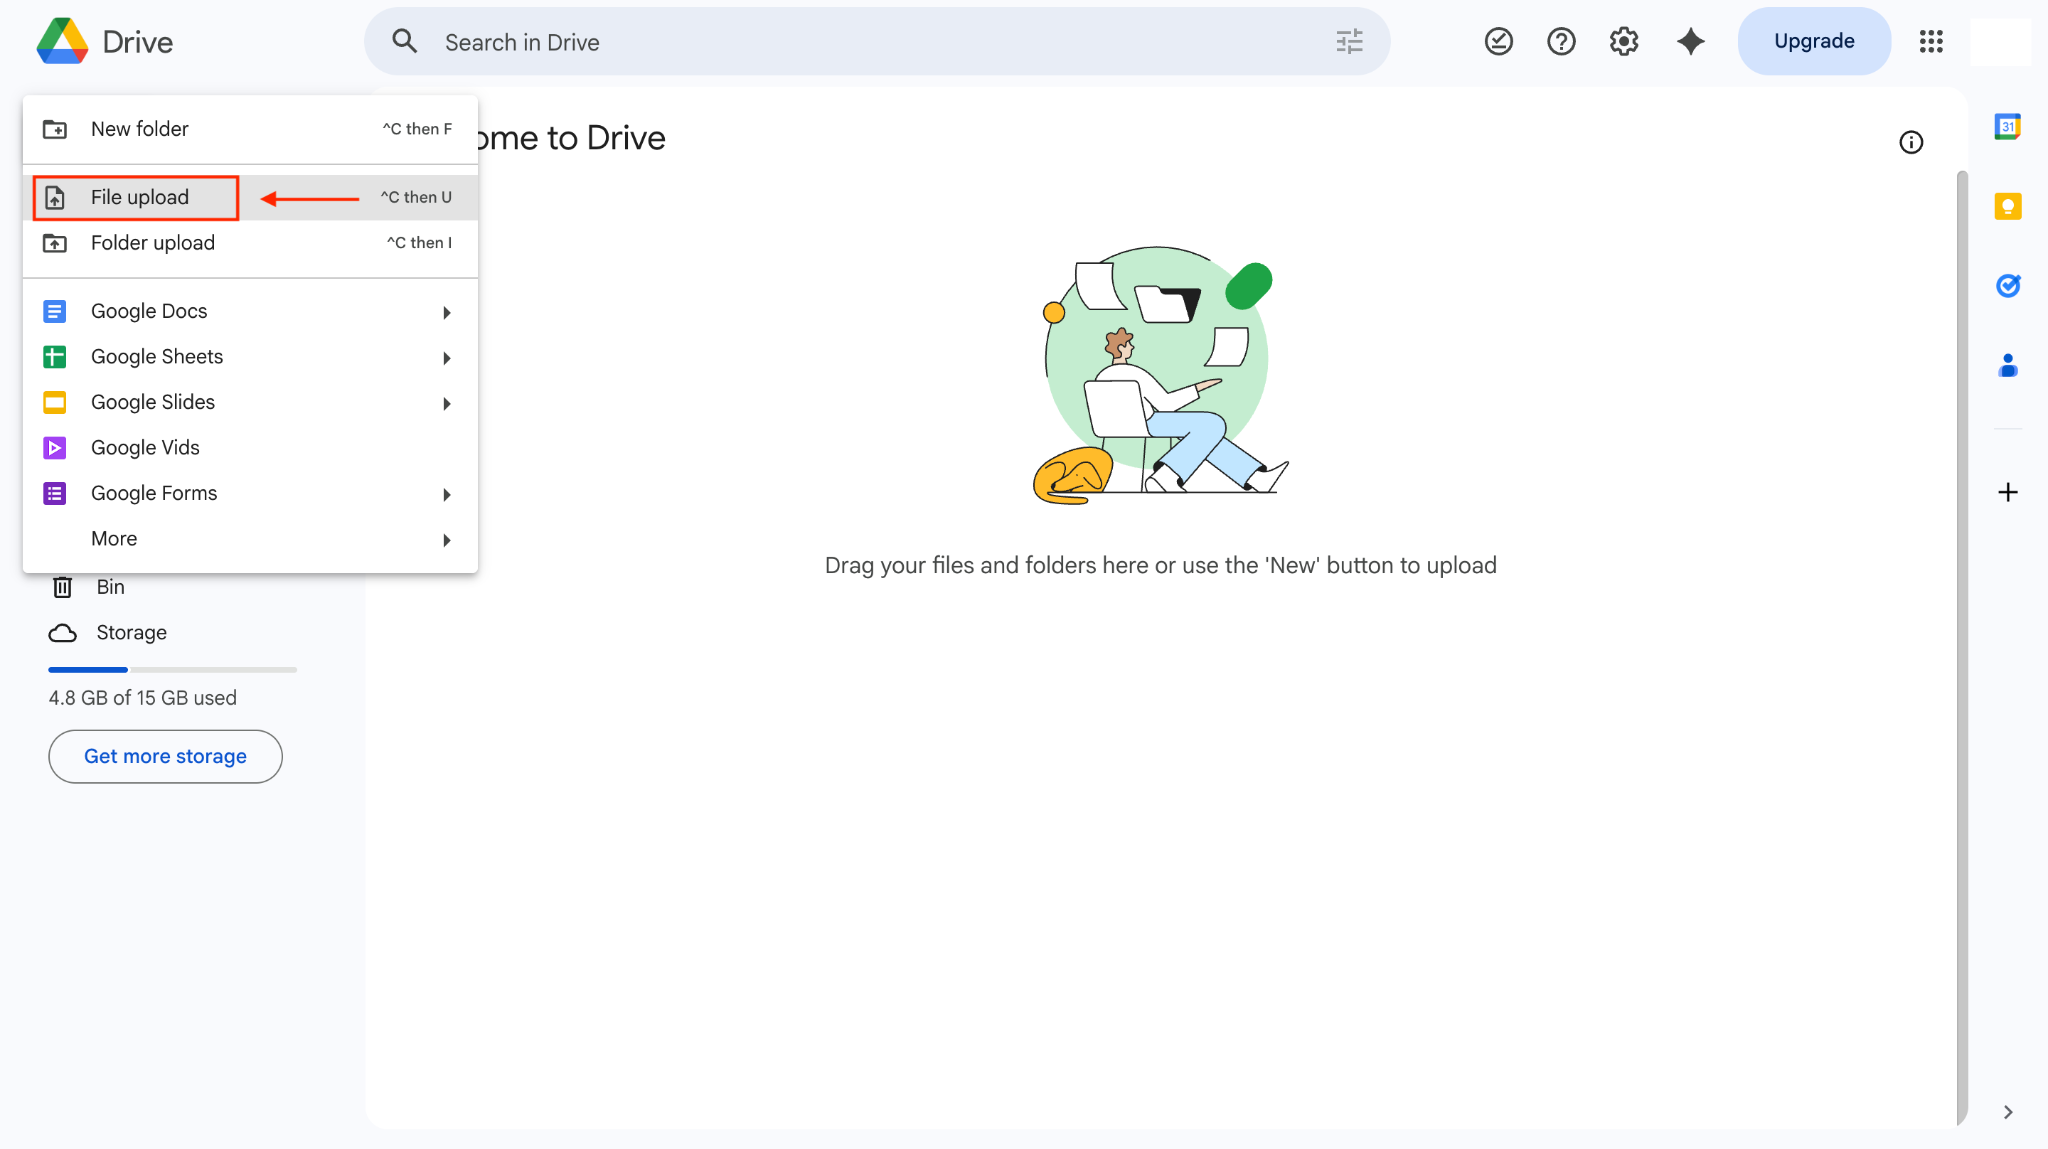Click the Google Slides icon
The width and height of the screenshot is (2048, 1149).
point(55,402)
